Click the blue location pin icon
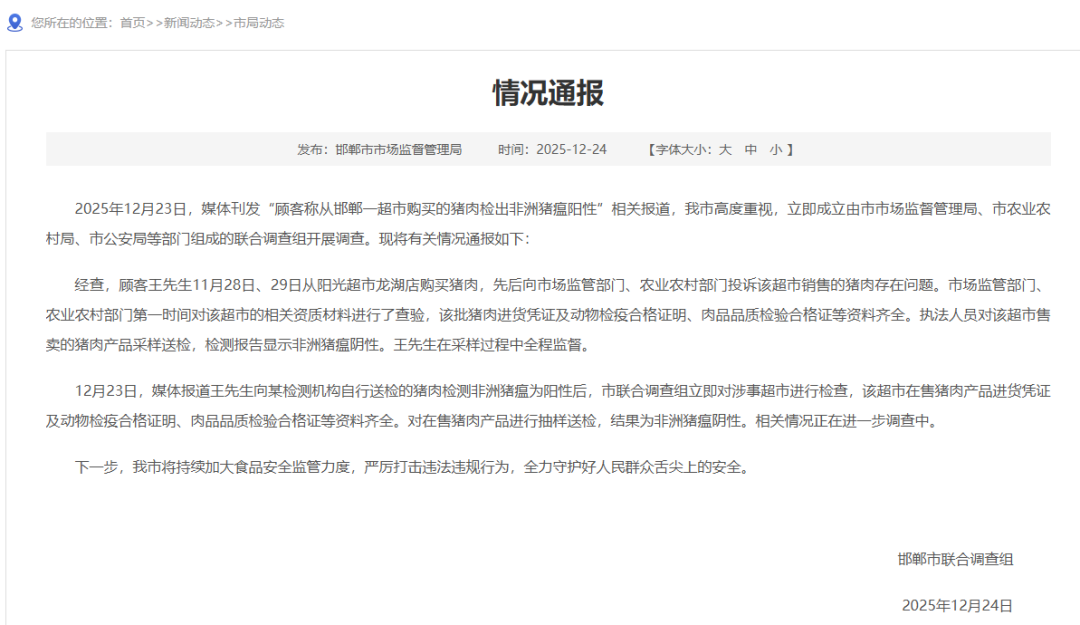 click(x=14, y=21)
